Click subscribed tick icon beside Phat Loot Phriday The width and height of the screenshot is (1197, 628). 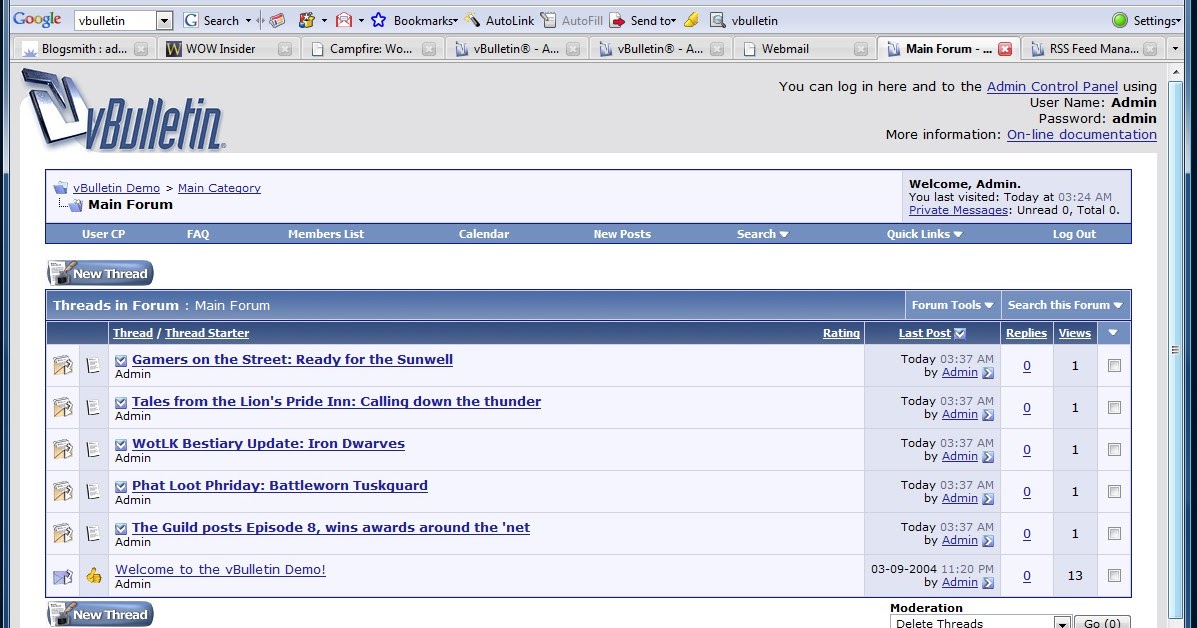click(121, 486)
